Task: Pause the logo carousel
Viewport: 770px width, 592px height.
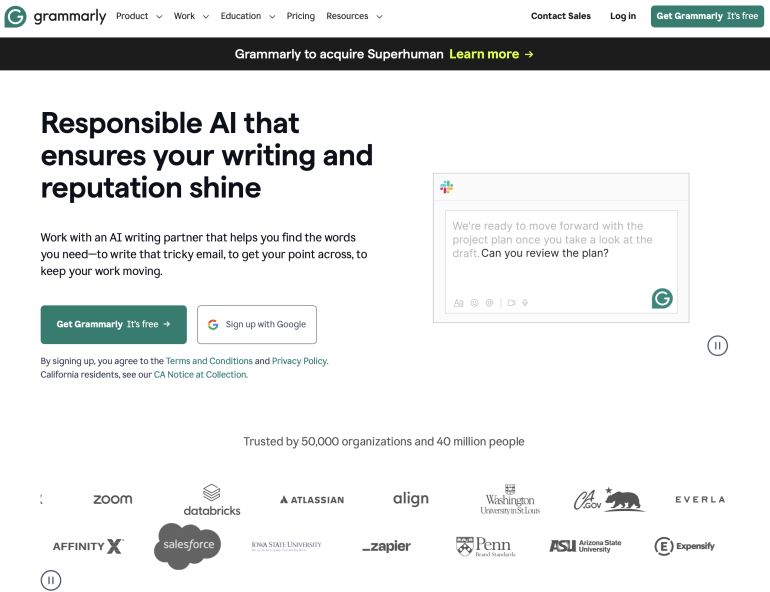Action: coord(51,580)
